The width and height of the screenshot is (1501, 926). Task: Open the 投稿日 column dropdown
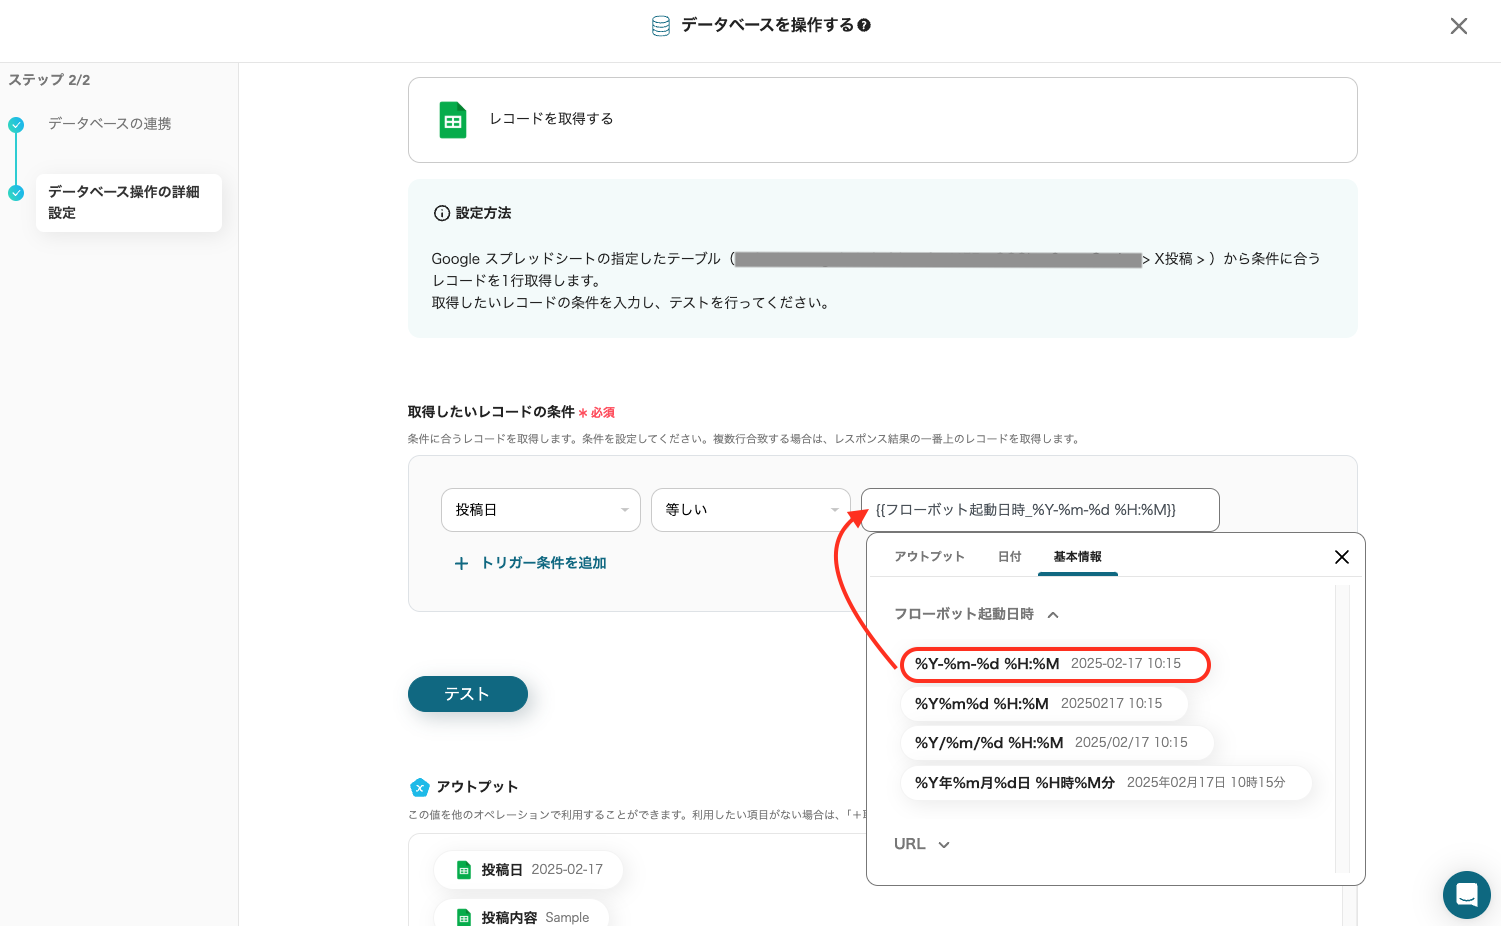tap(541, 510)
